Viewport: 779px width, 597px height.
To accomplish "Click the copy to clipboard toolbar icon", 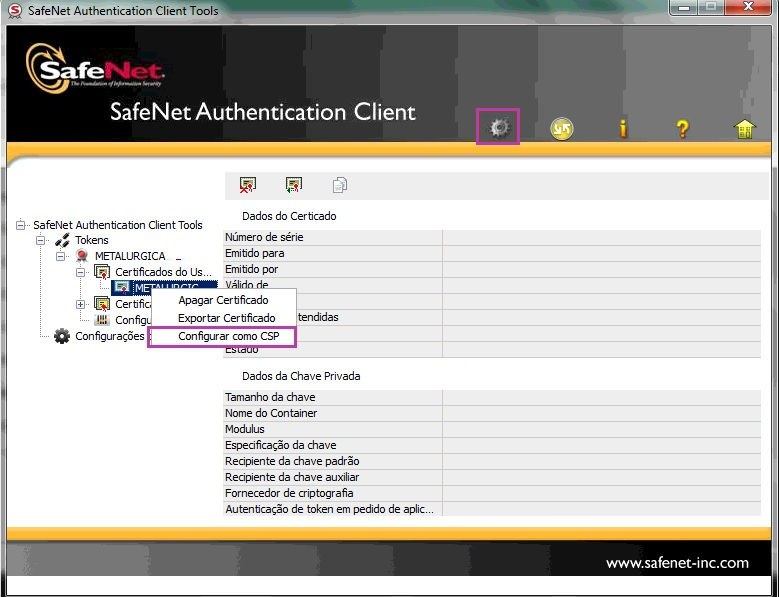I will click(340, 185).
